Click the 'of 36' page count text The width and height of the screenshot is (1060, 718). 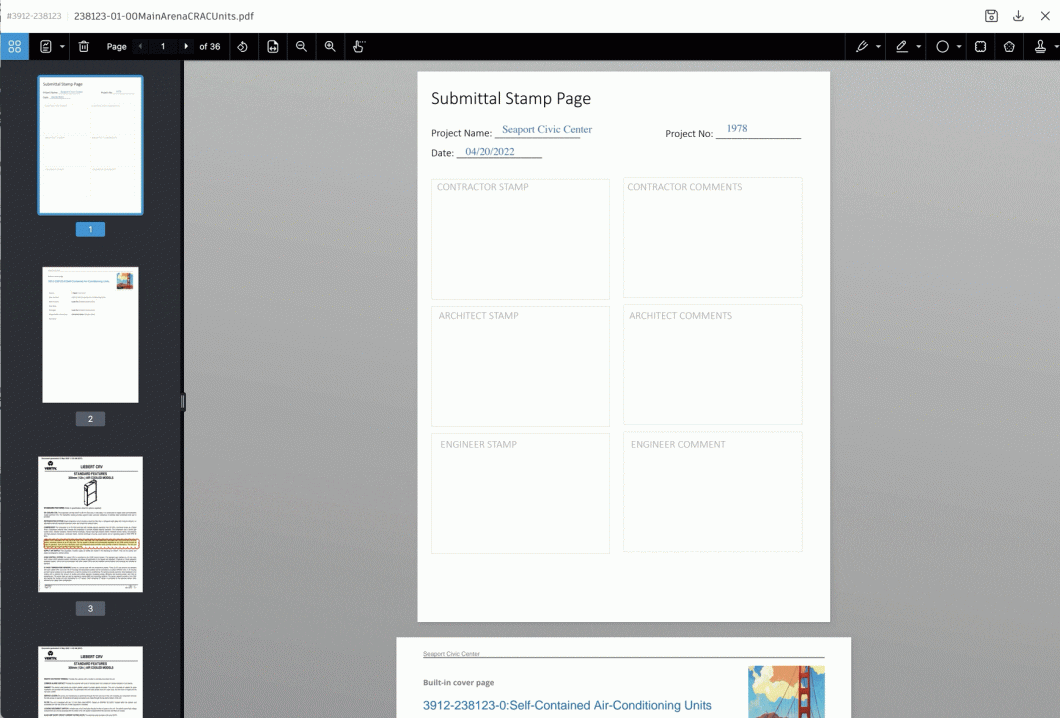(x=210, y=47)
